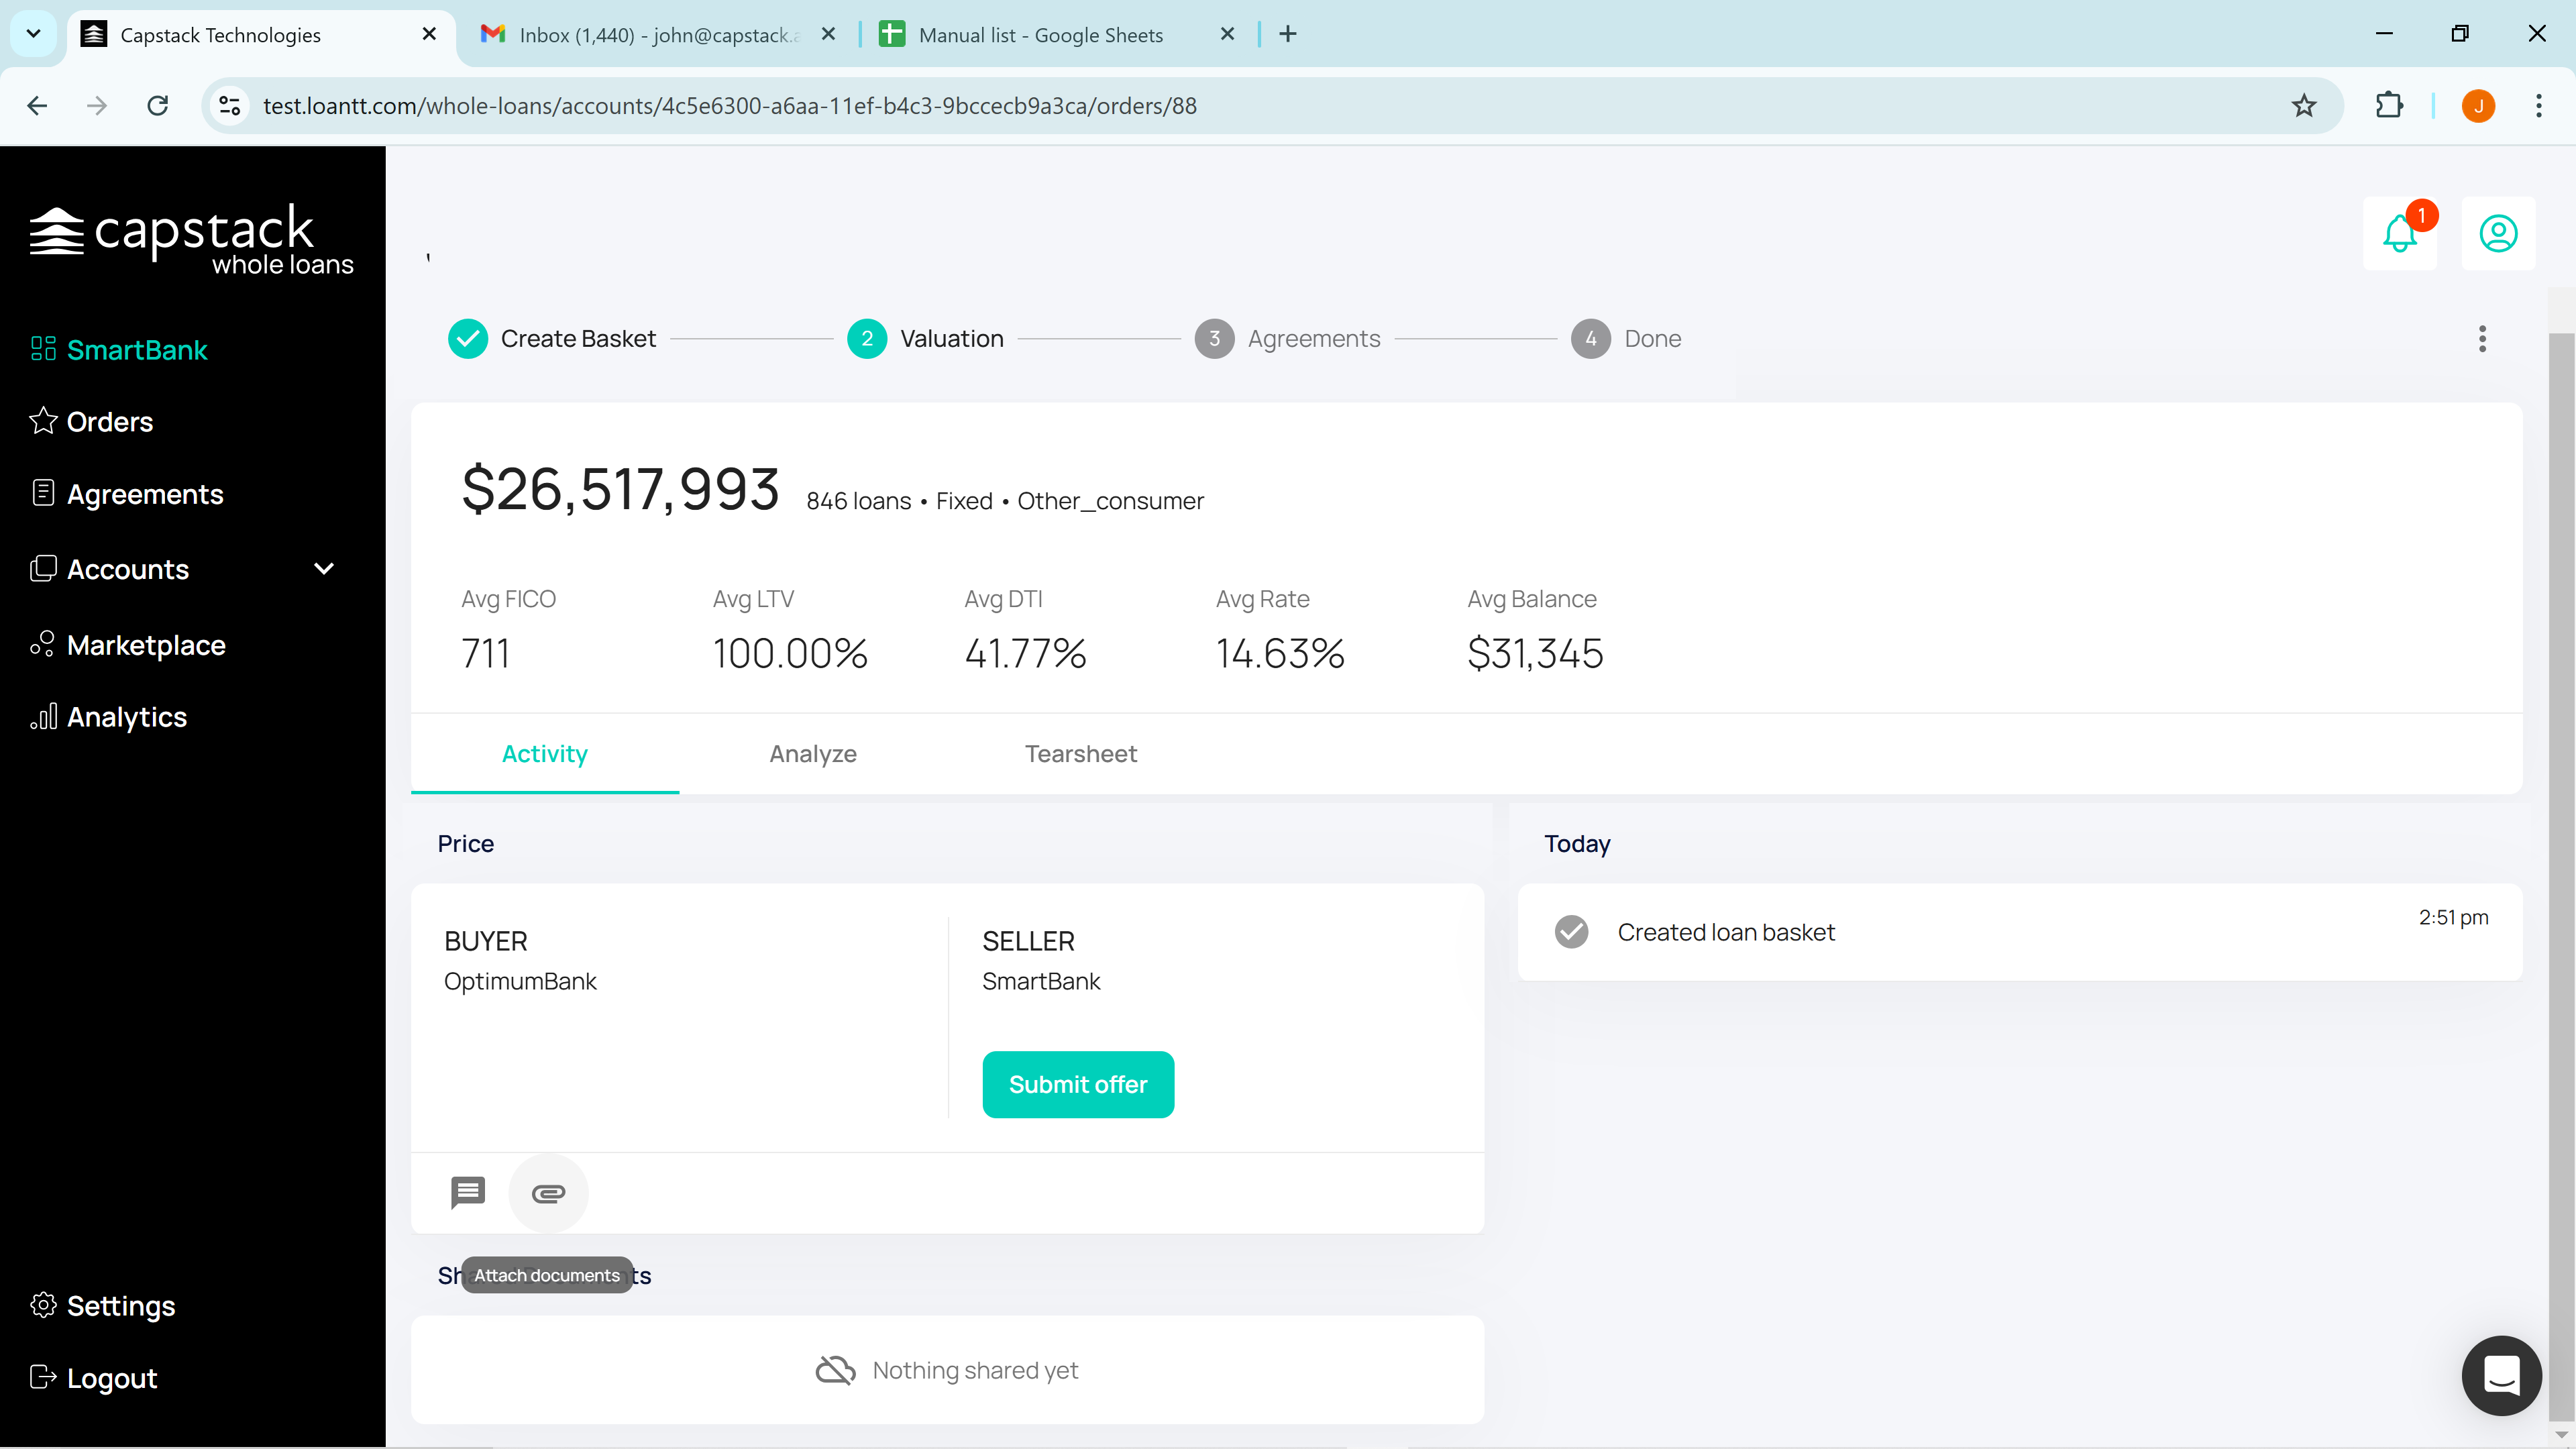Click site information icon in address bar

pyautogui.click(x=230, y=106)
